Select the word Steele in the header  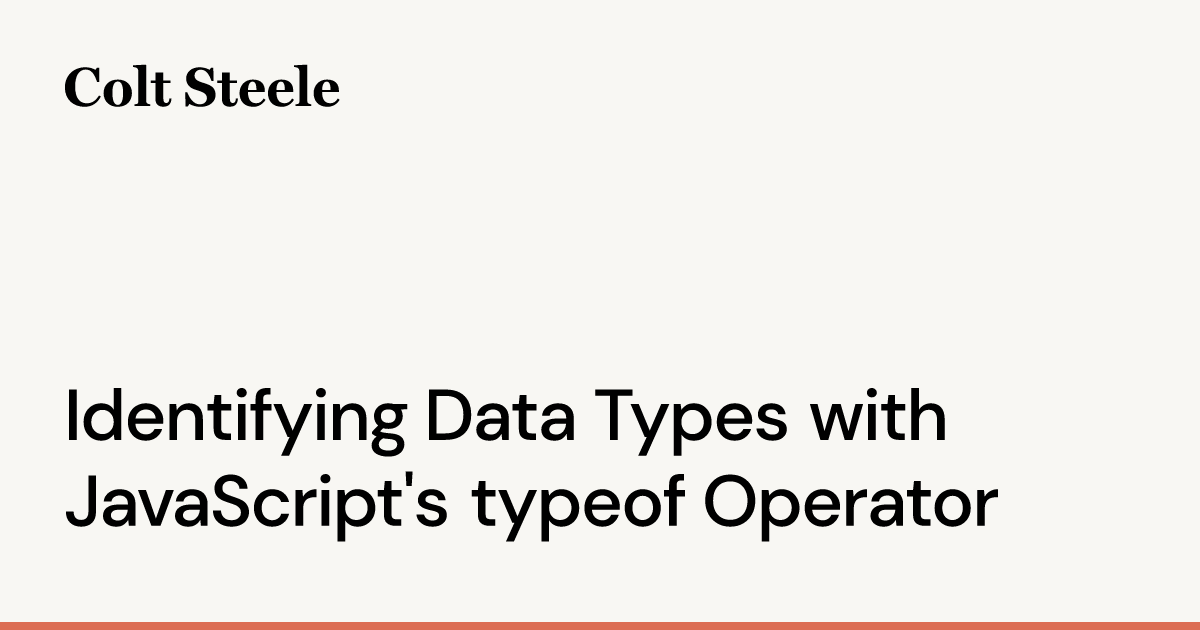(x=263, y=88)
